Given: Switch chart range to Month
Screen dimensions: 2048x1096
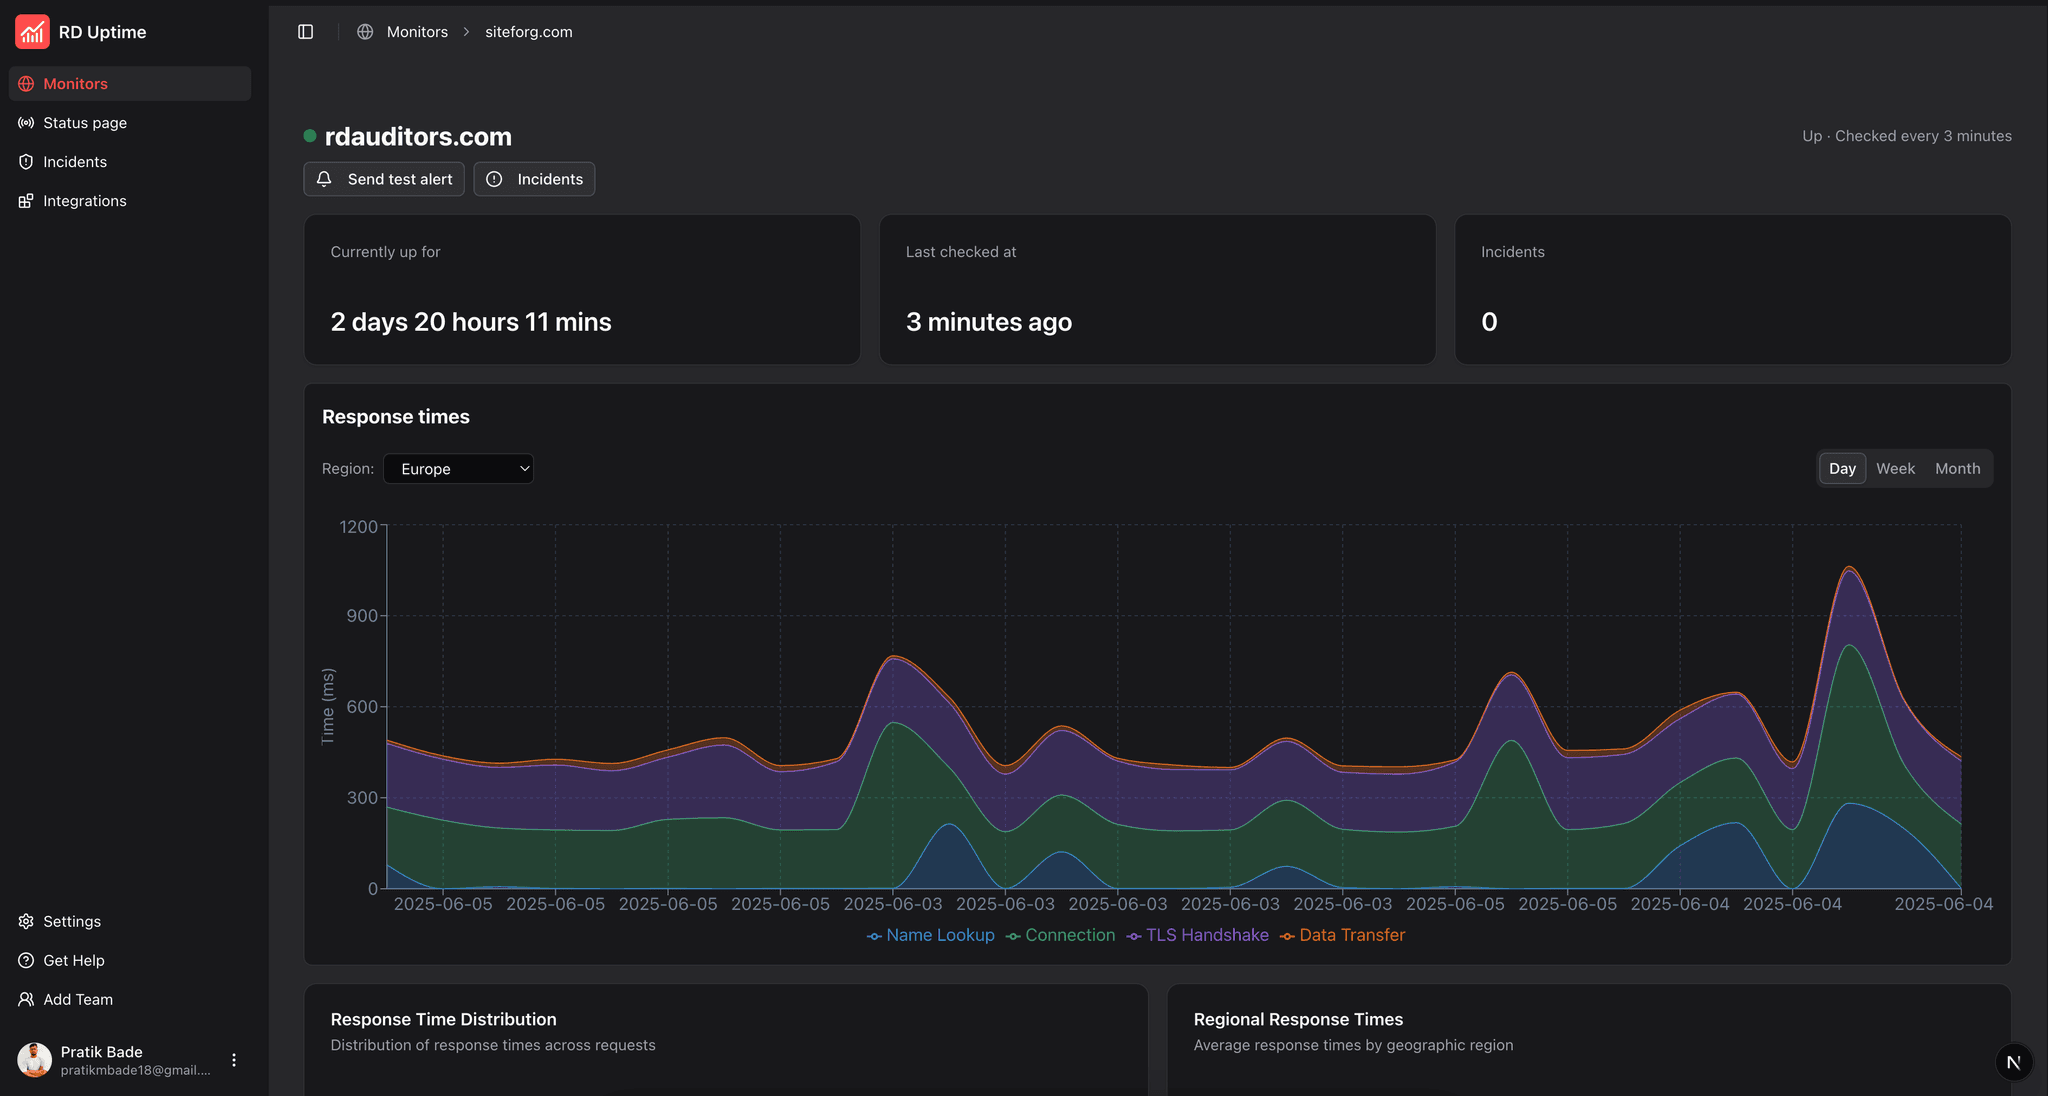Looking at the screenshot, I should 1957,469.
